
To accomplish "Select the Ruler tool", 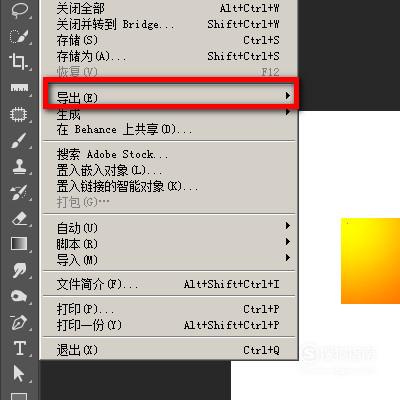I will 19,88.
